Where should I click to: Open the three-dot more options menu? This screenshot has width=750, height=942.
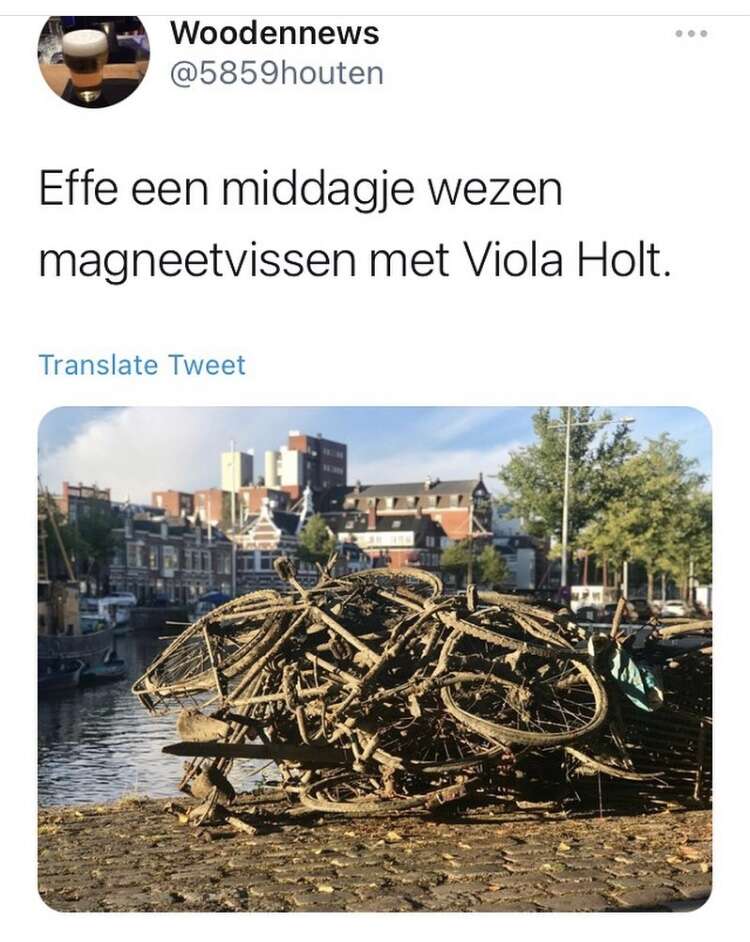[x=691, y=34]
